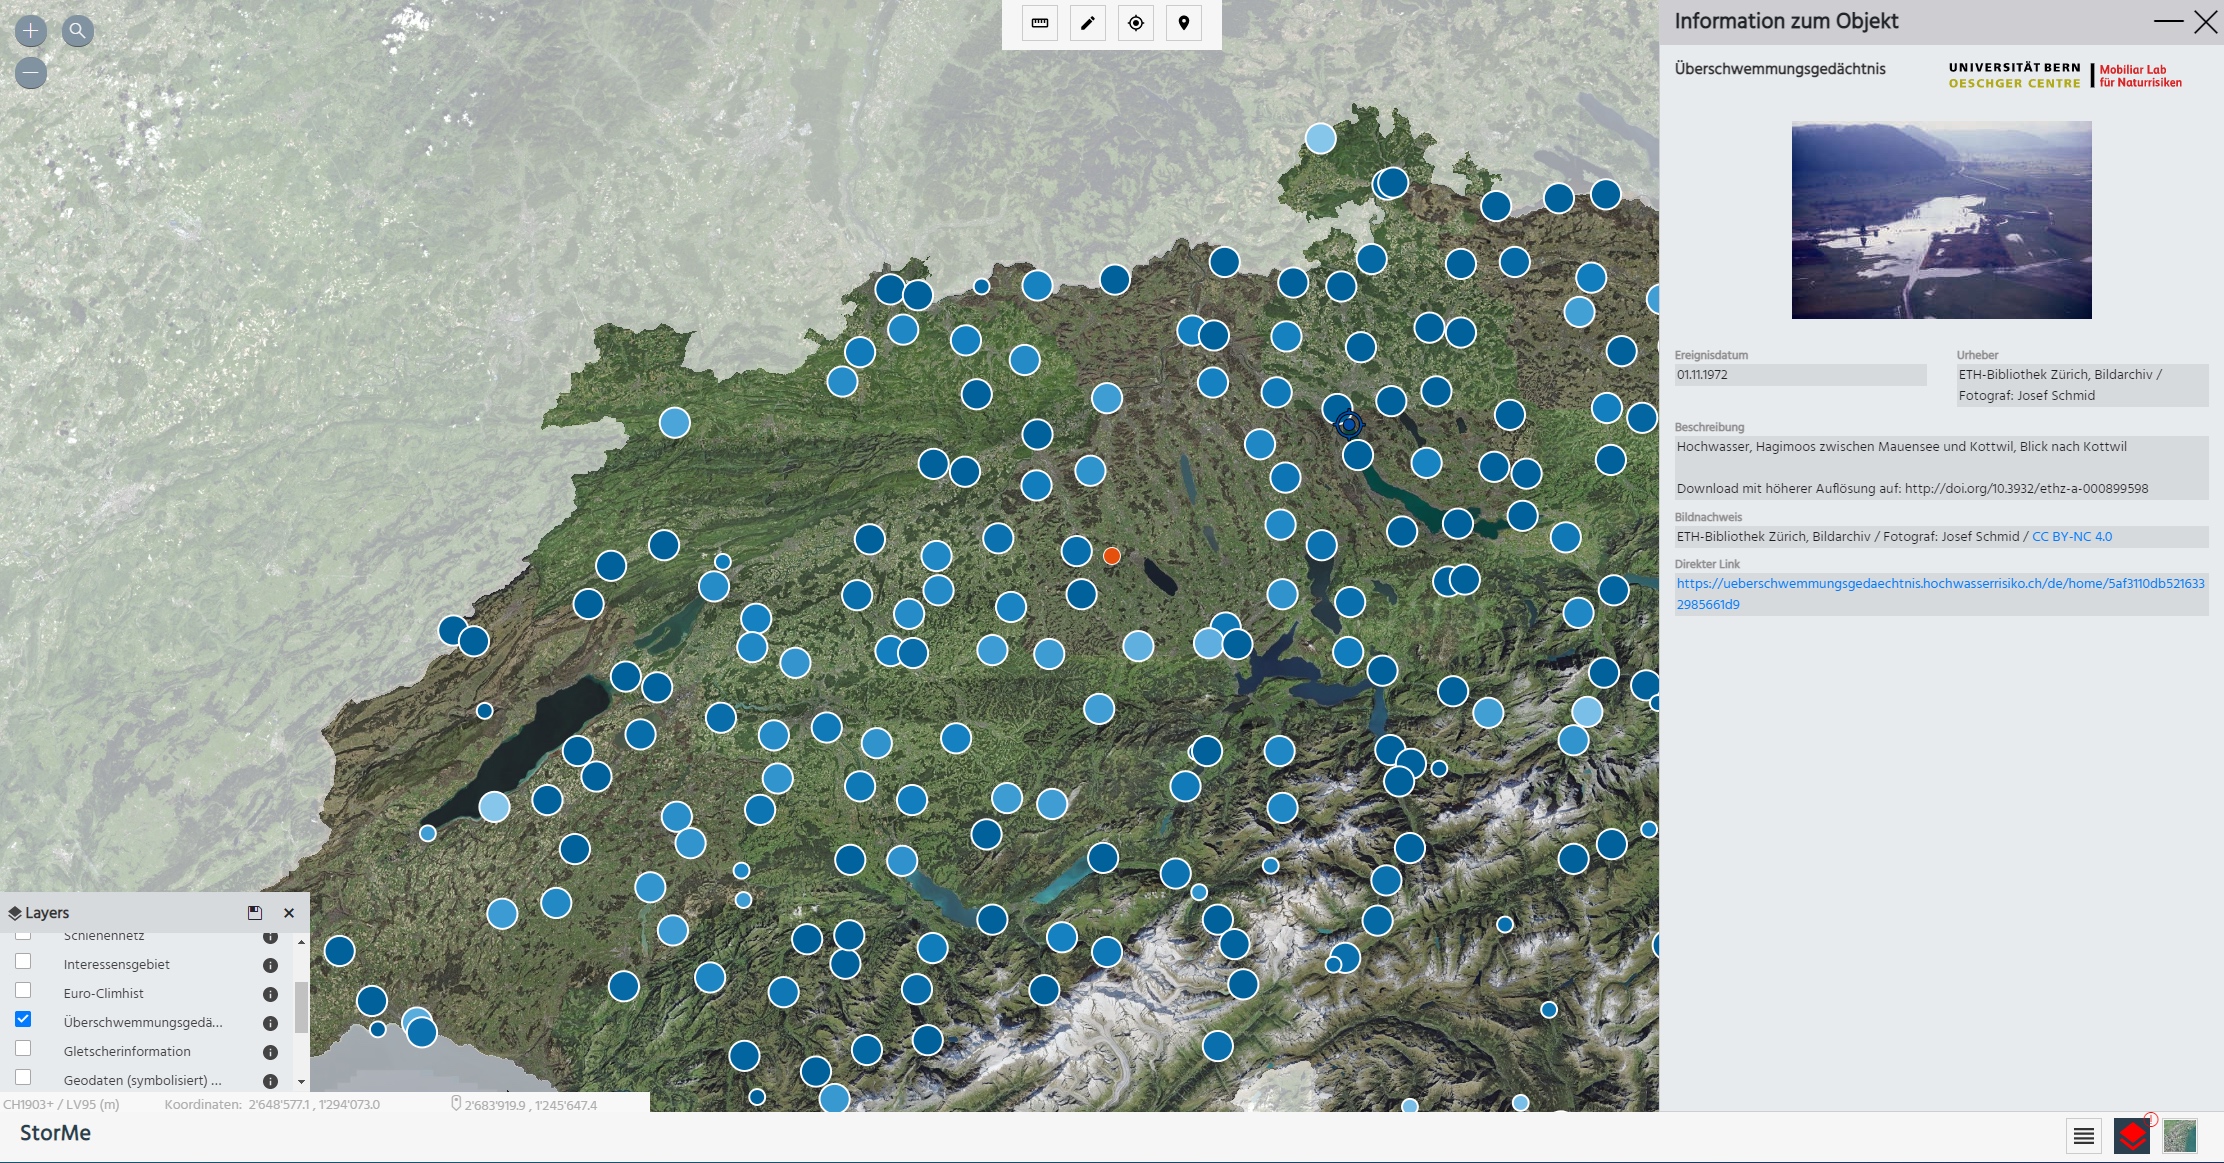Click the CH1903+ / LV95 (m) label
Screen dimensions: 2224x1163
62,1105
